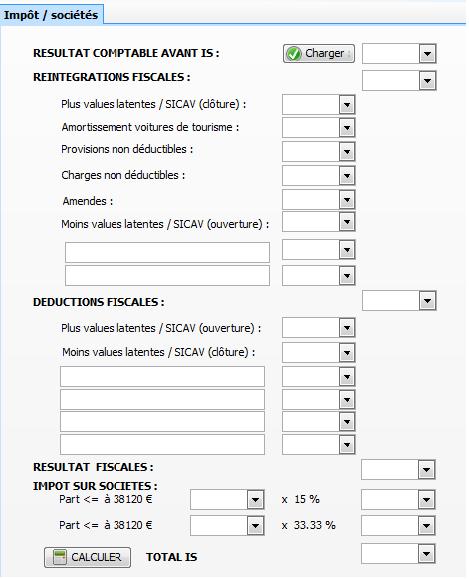
Task: Click the CALCULER button
Action: coord(87,557)
